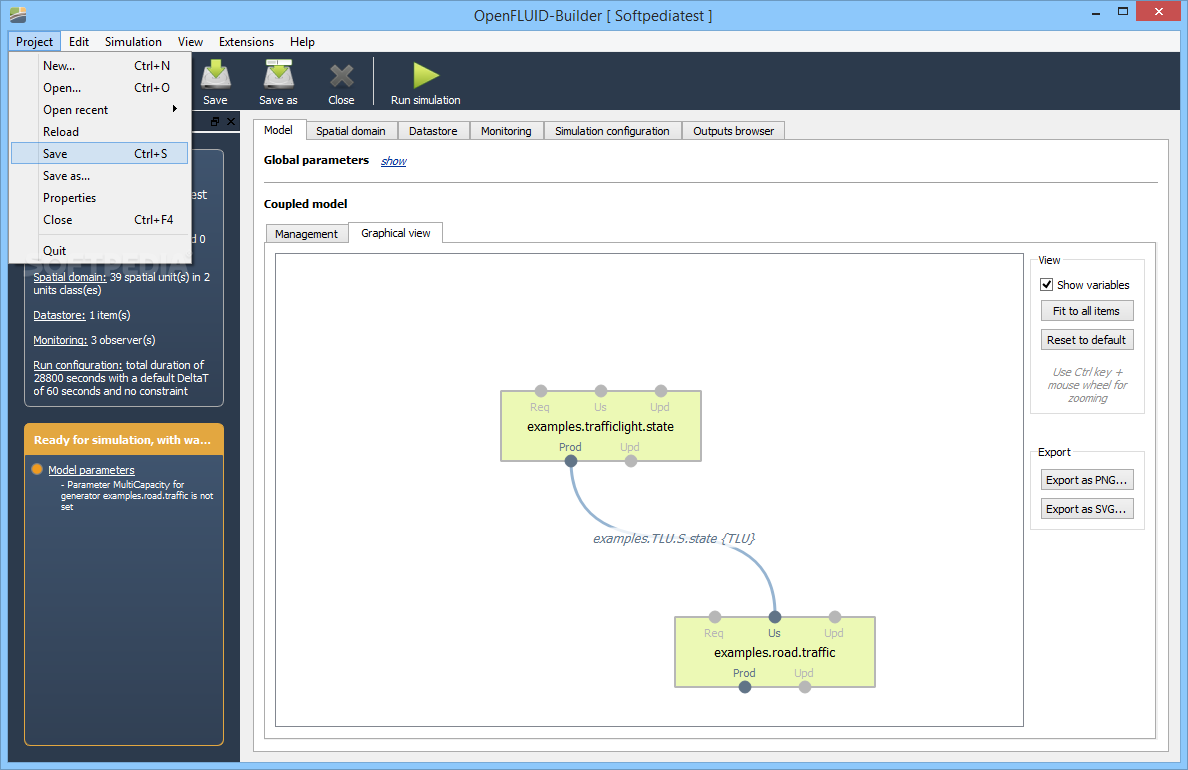Click 'Ready for simulation, with wa...' header

point(123,440)
